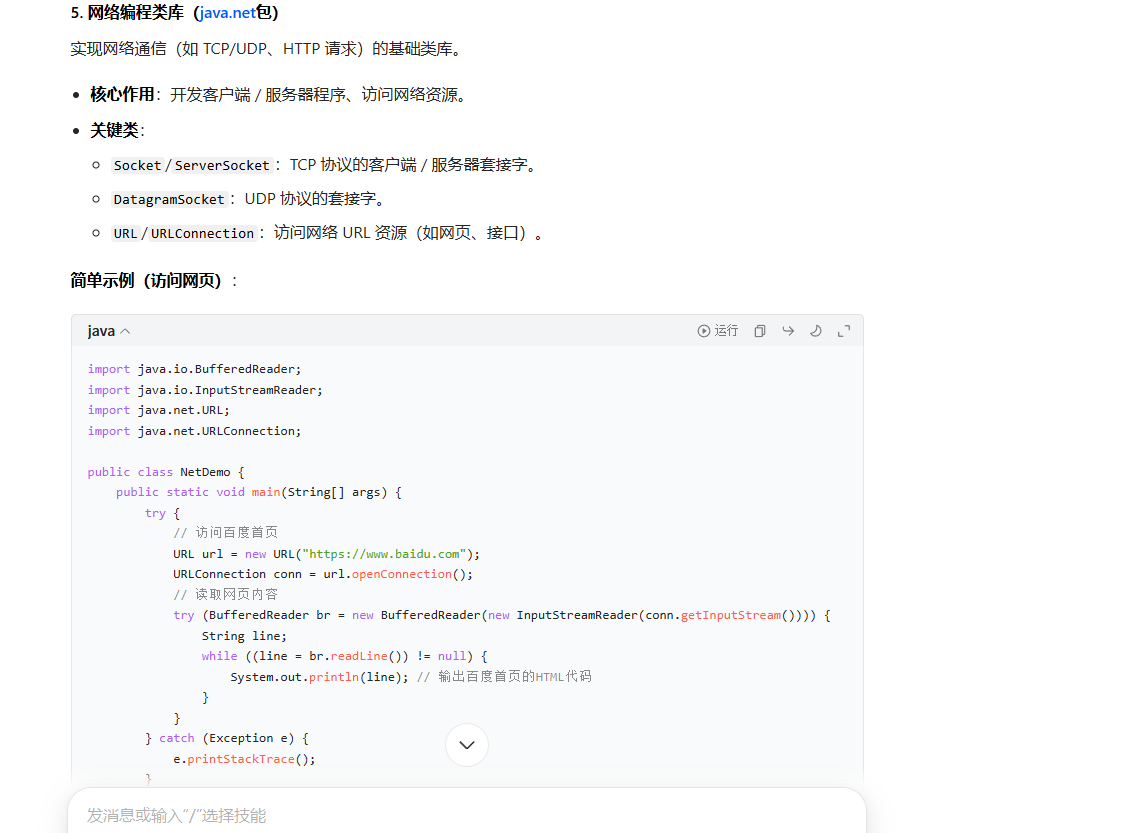Viewport: 1138px width, 833px height.
Task: Open the java.net link in heading
Action: (x=227, y=12)
